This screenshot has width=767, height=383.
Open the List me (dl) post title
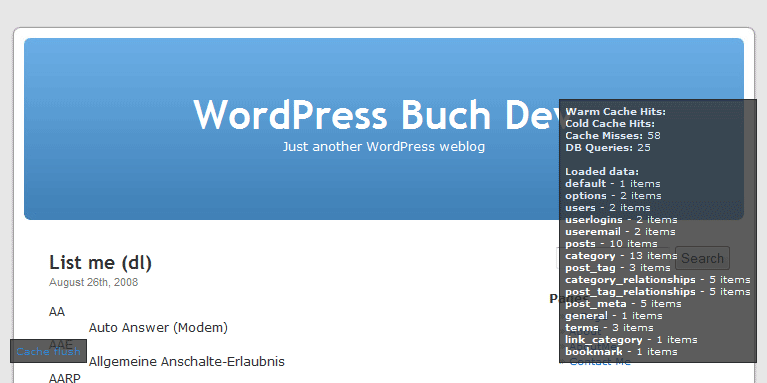point(100,263)
